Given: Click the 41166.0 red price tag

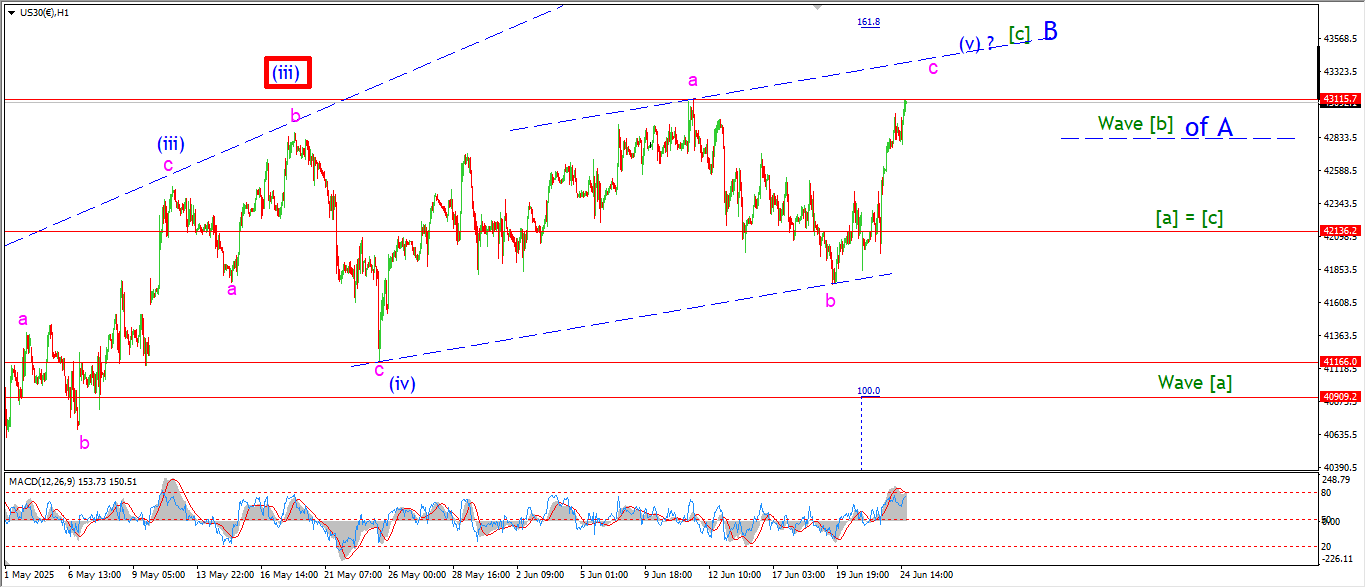Looking at the screenshot, I should [1339, 362].
